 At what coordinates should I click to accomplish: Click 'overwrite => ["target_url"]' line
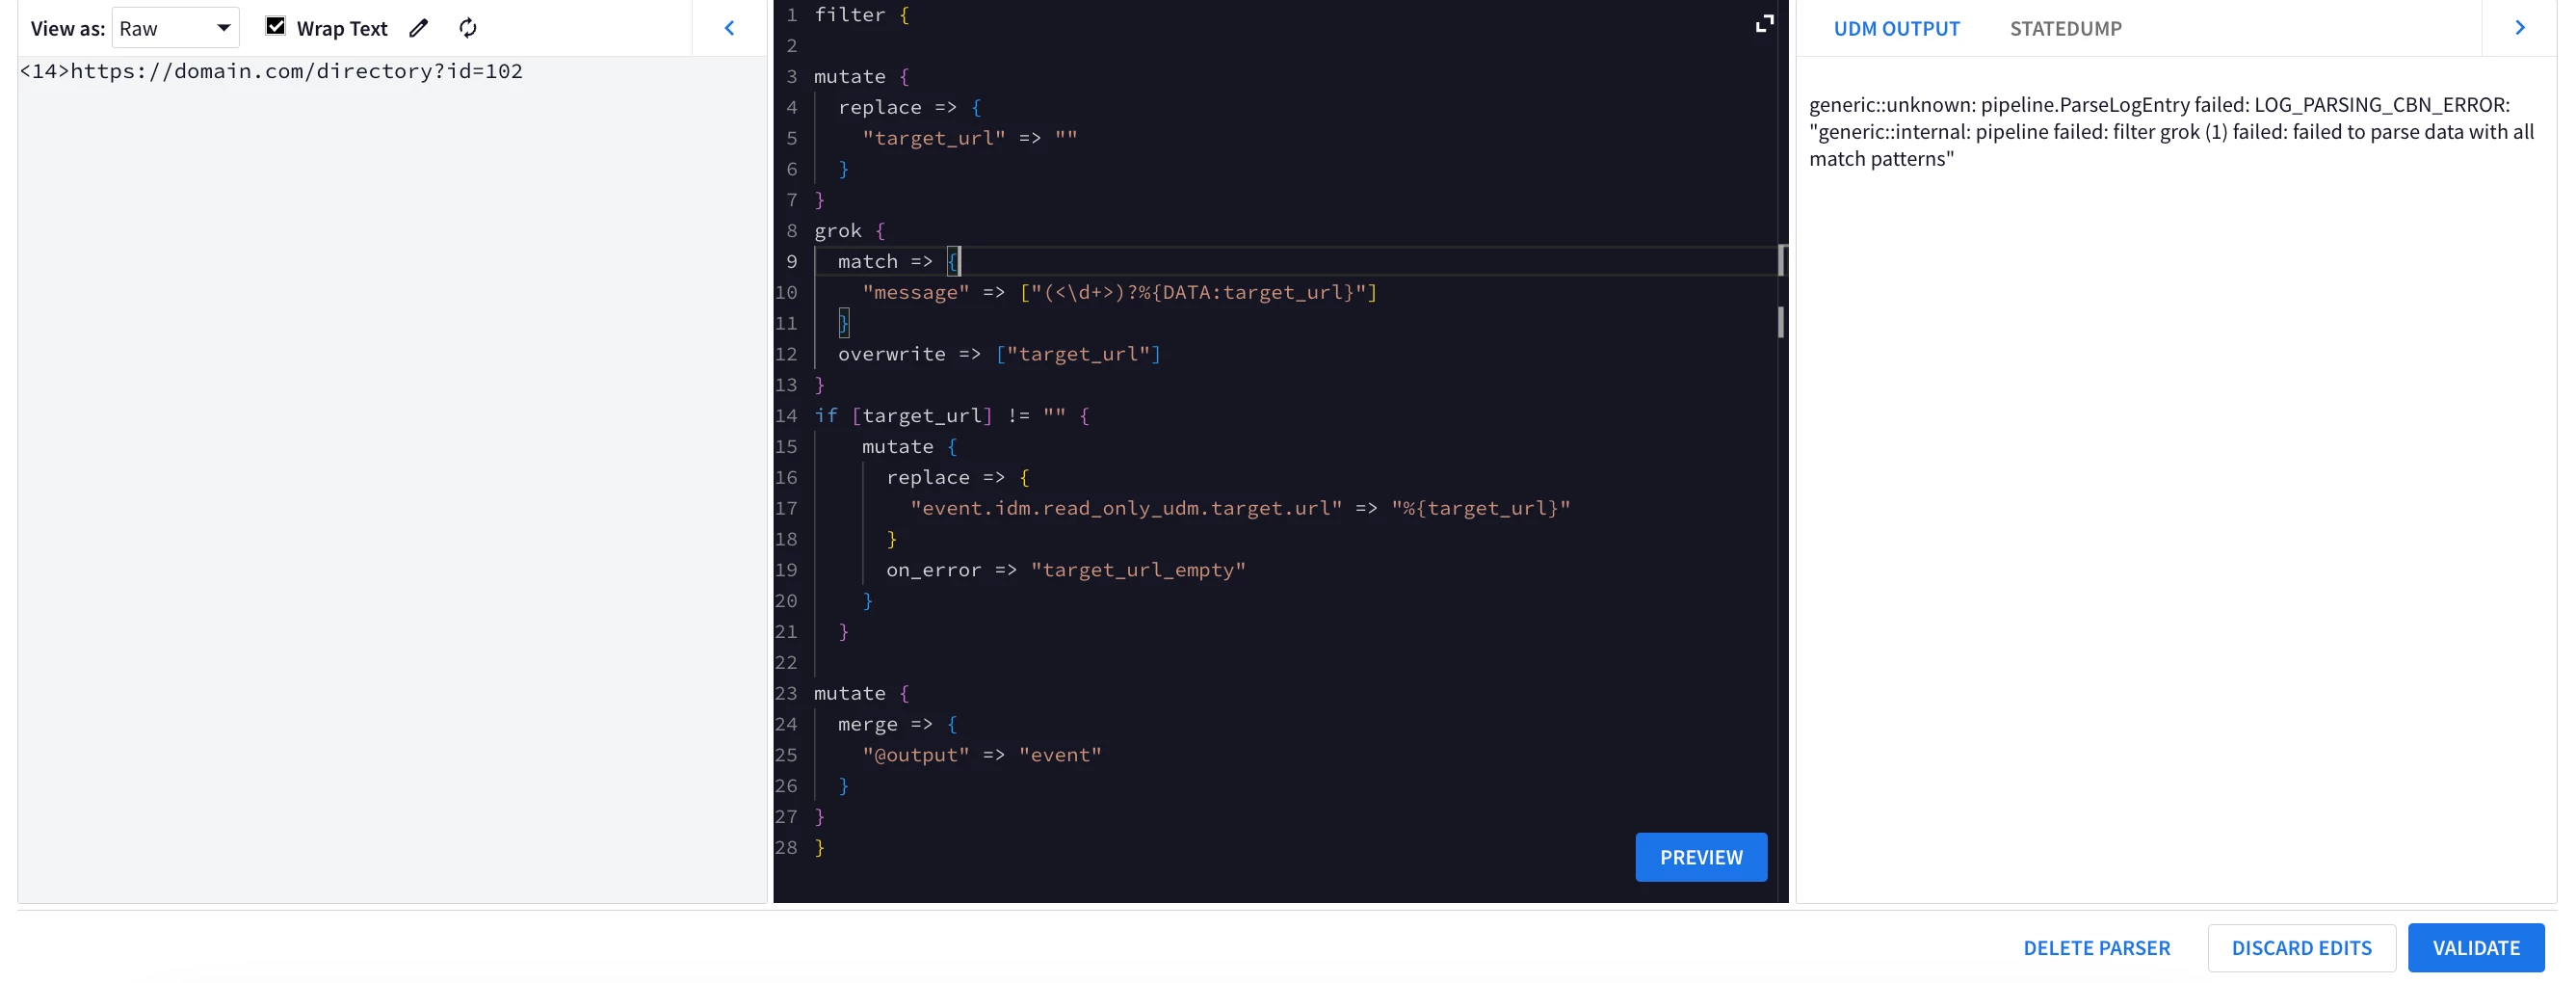click(998, 353)
